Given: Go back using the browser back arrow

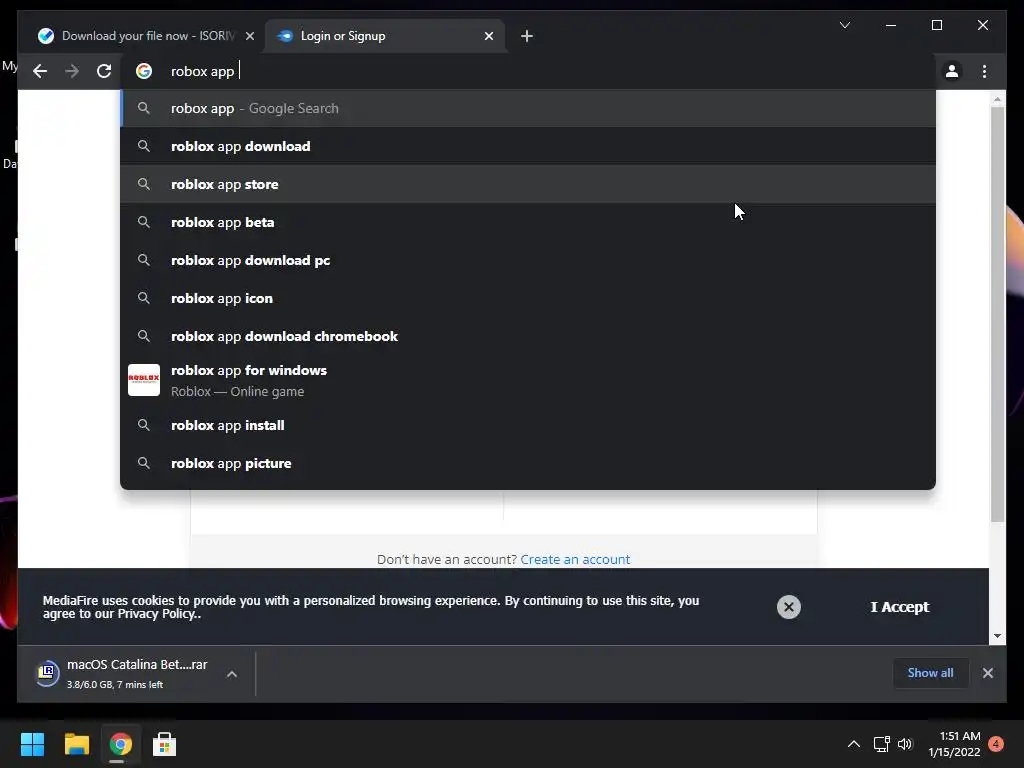Looking at the screenshot, I should (x=40, y=71).
